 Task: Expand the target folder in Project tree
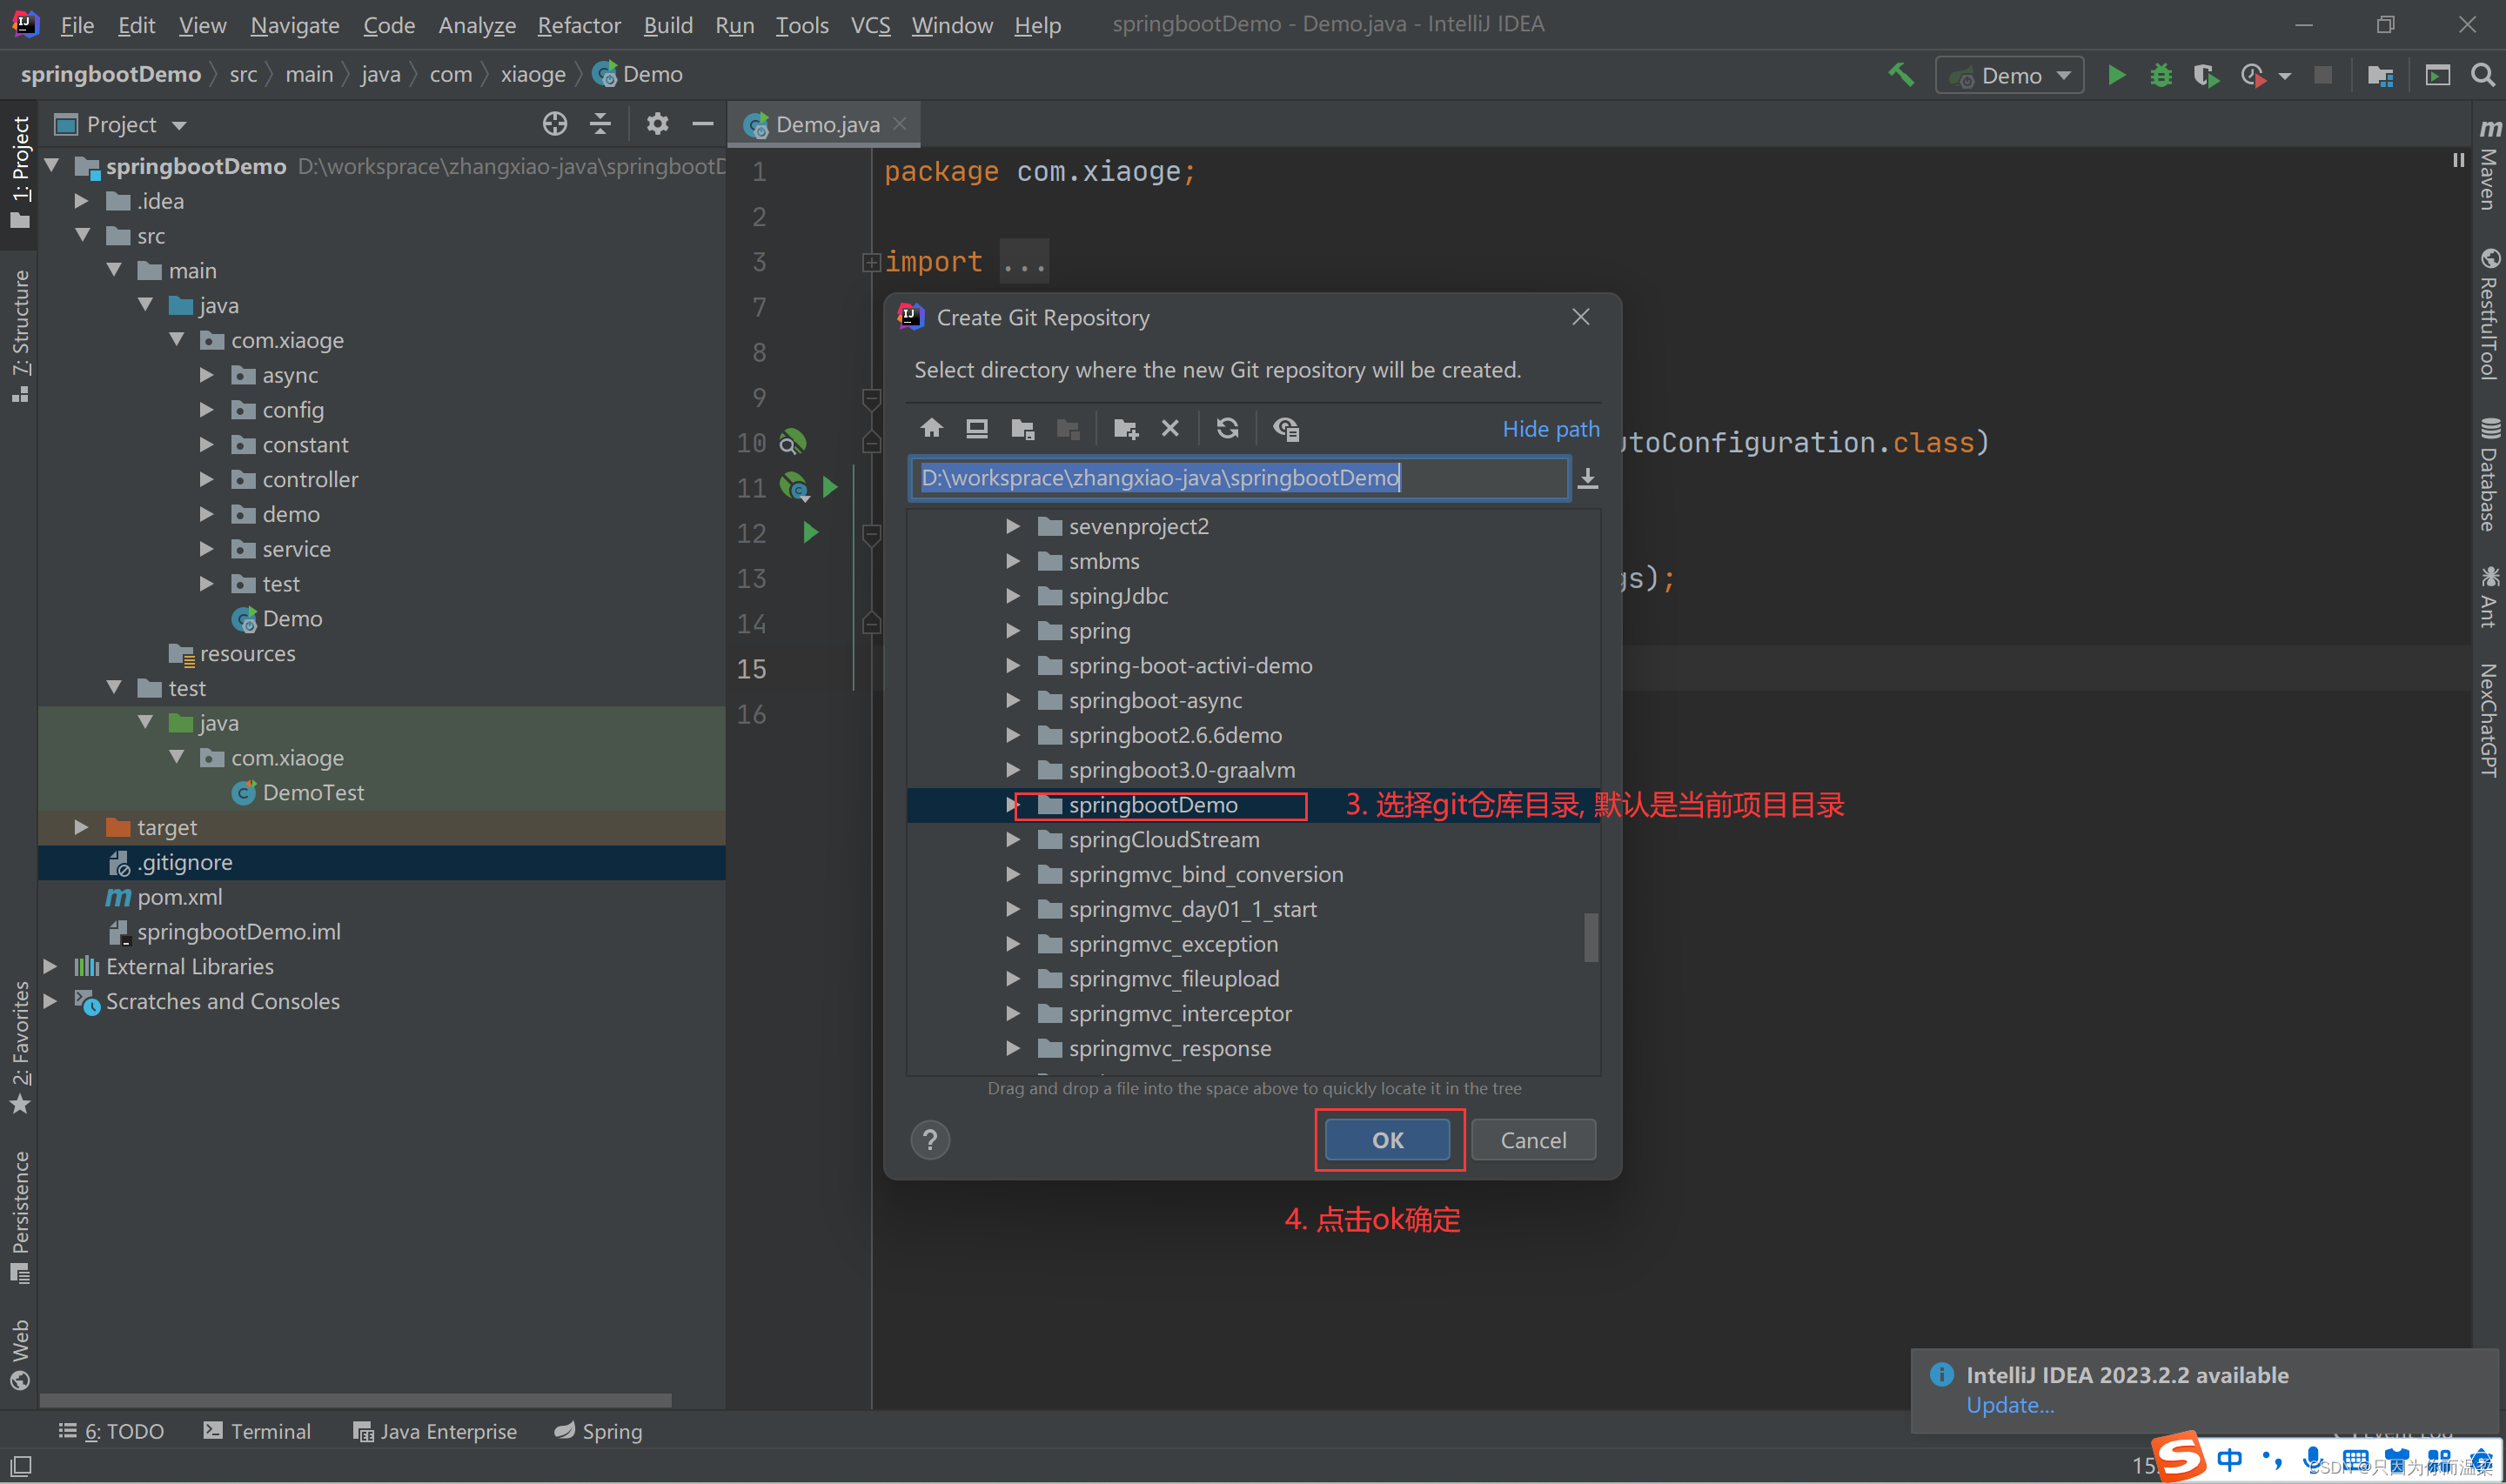point(82,827)
